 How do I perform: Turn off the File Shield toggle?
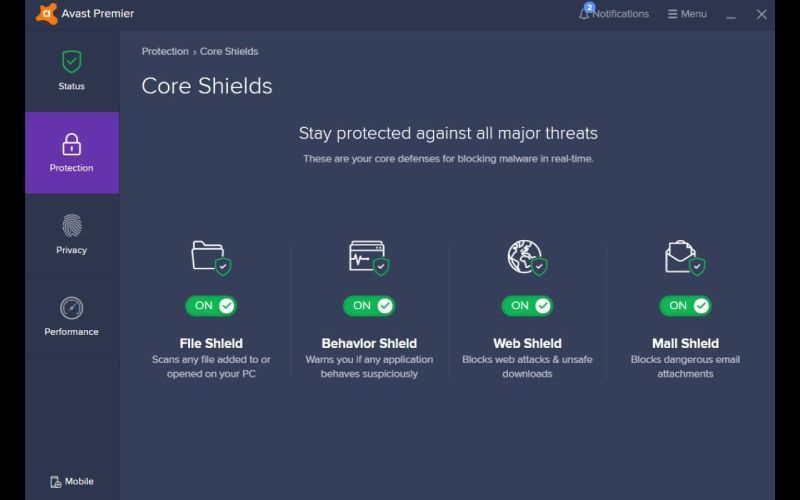tap(211, 305)
